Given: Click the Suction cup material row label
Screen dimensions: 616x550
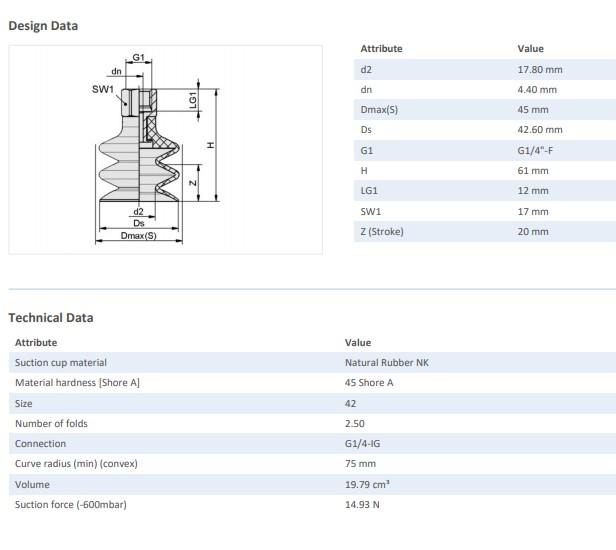Looking at the screenshot, I should tap(61, 363).
